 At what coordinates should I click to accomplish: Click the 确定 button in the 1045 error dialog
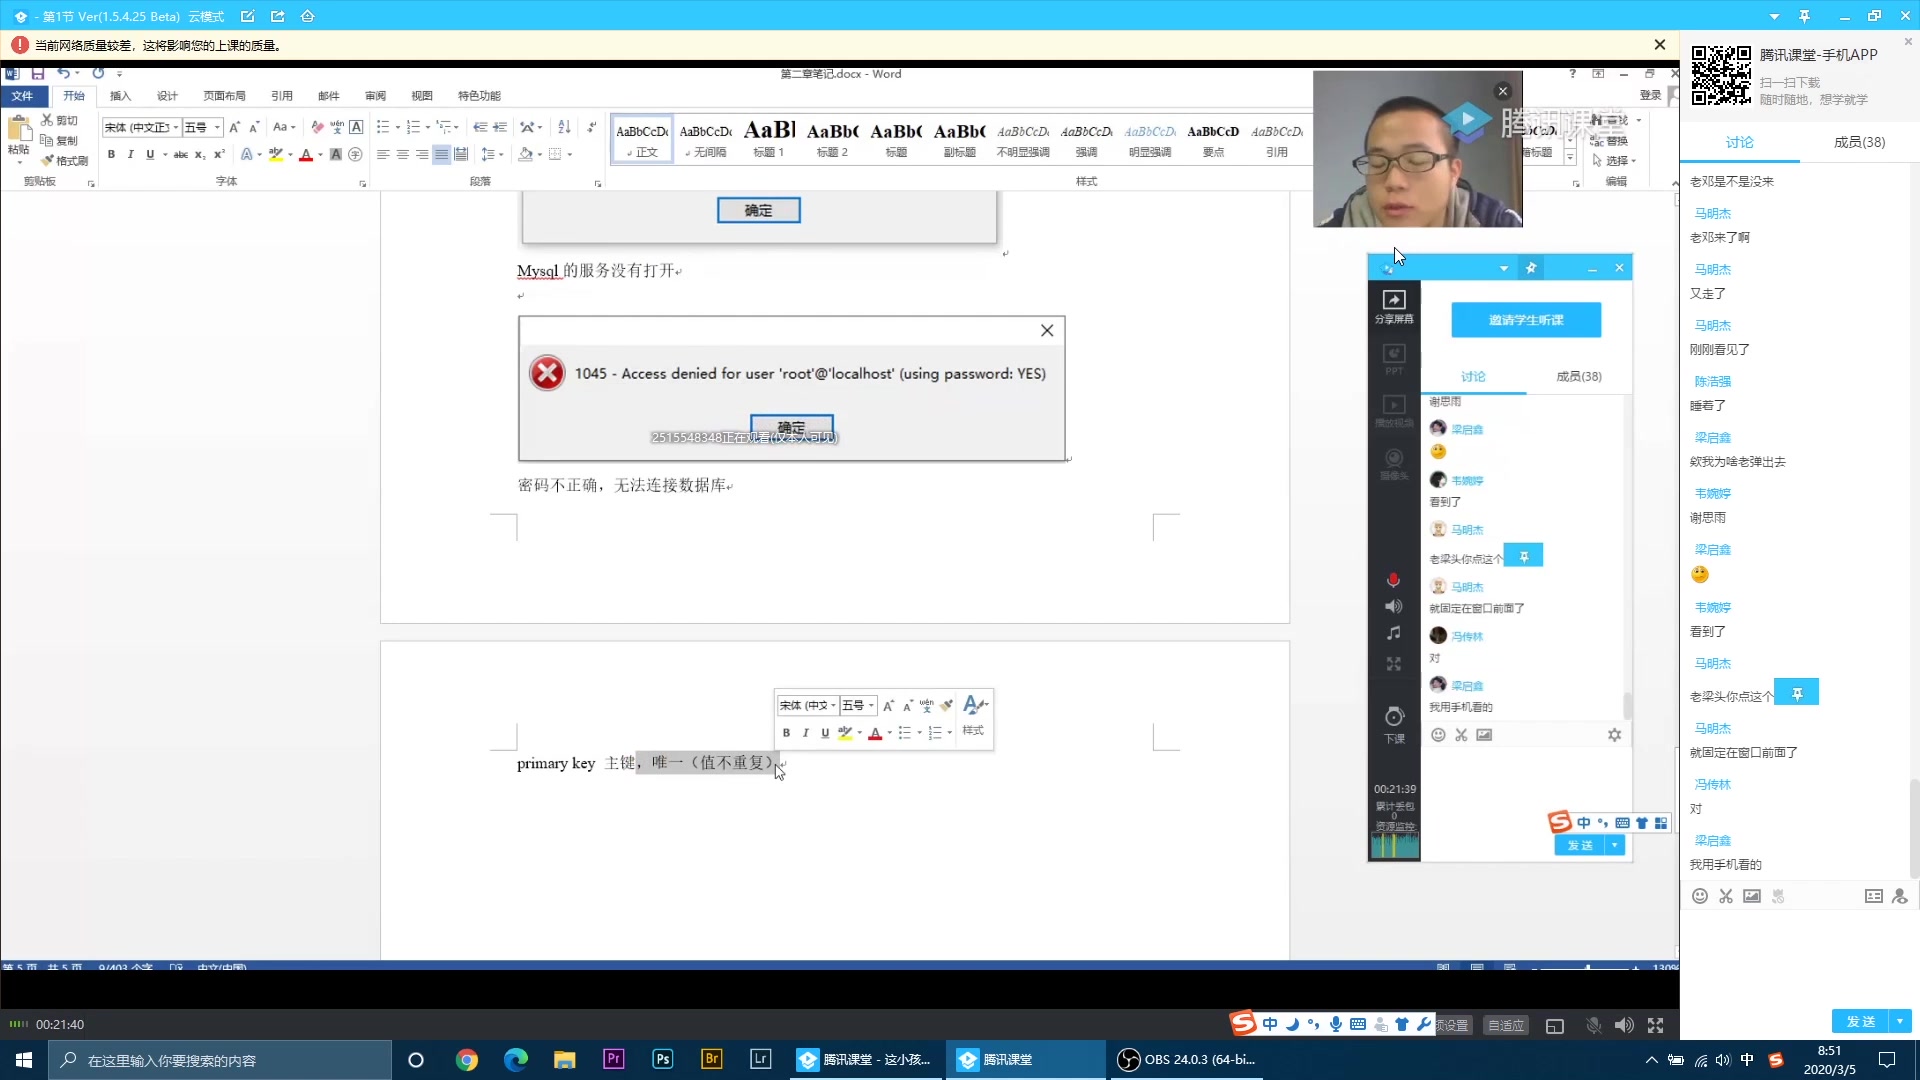[791, 426]
